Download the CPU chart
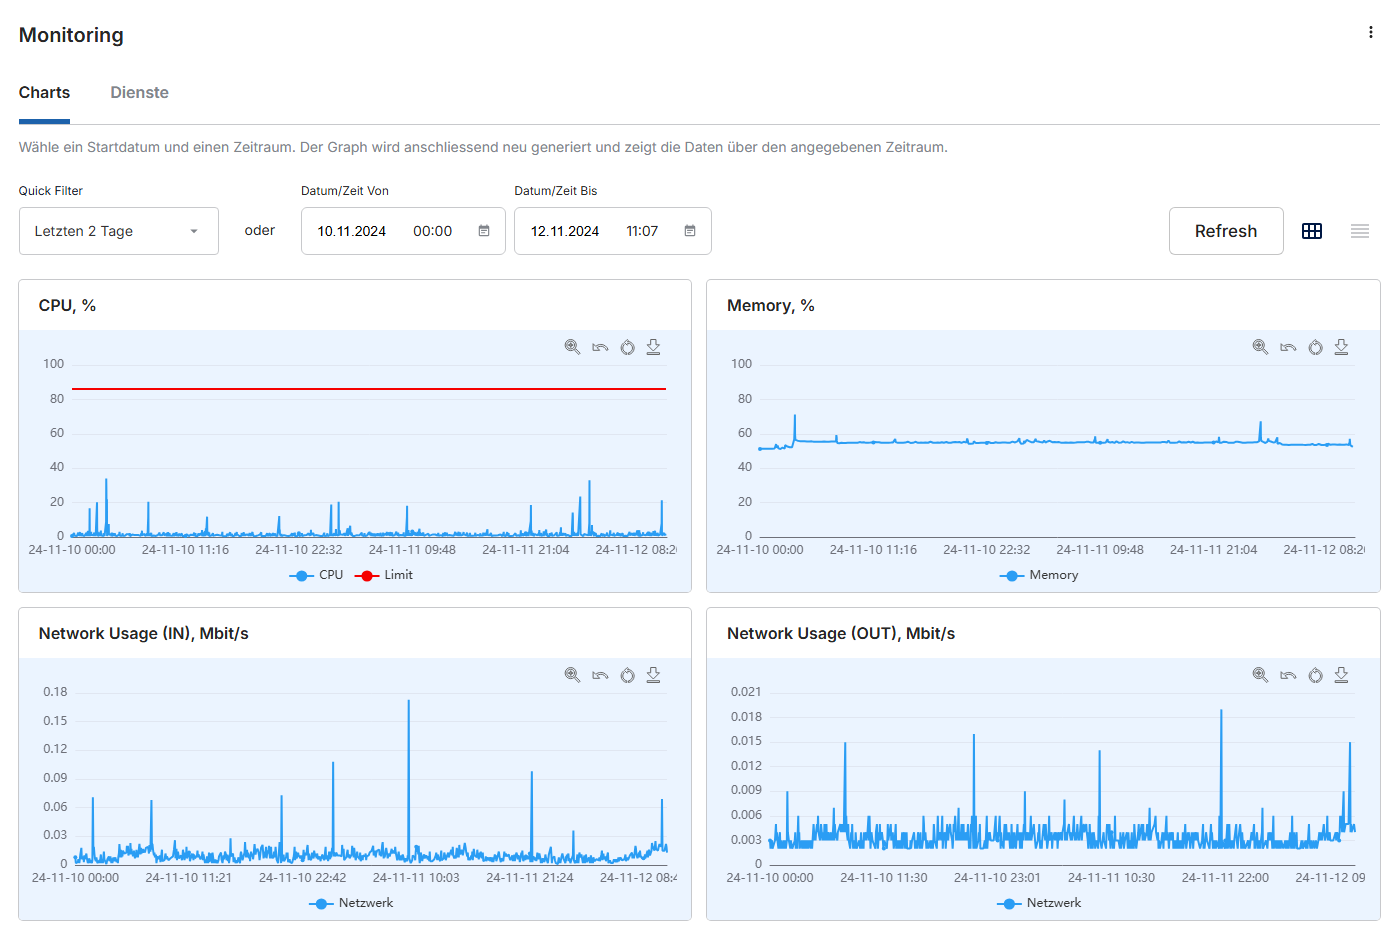The height and width of the screenshot is (929, 1393). point(653,347)
